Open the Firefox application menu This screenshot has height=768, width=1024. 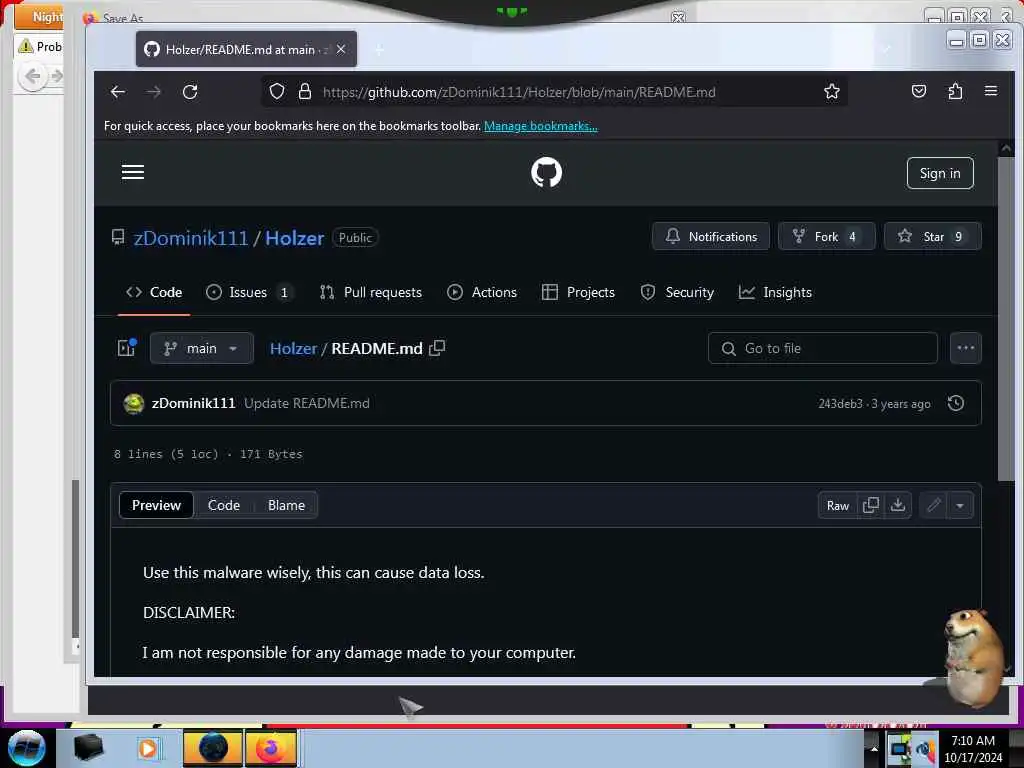coord(991,91)
